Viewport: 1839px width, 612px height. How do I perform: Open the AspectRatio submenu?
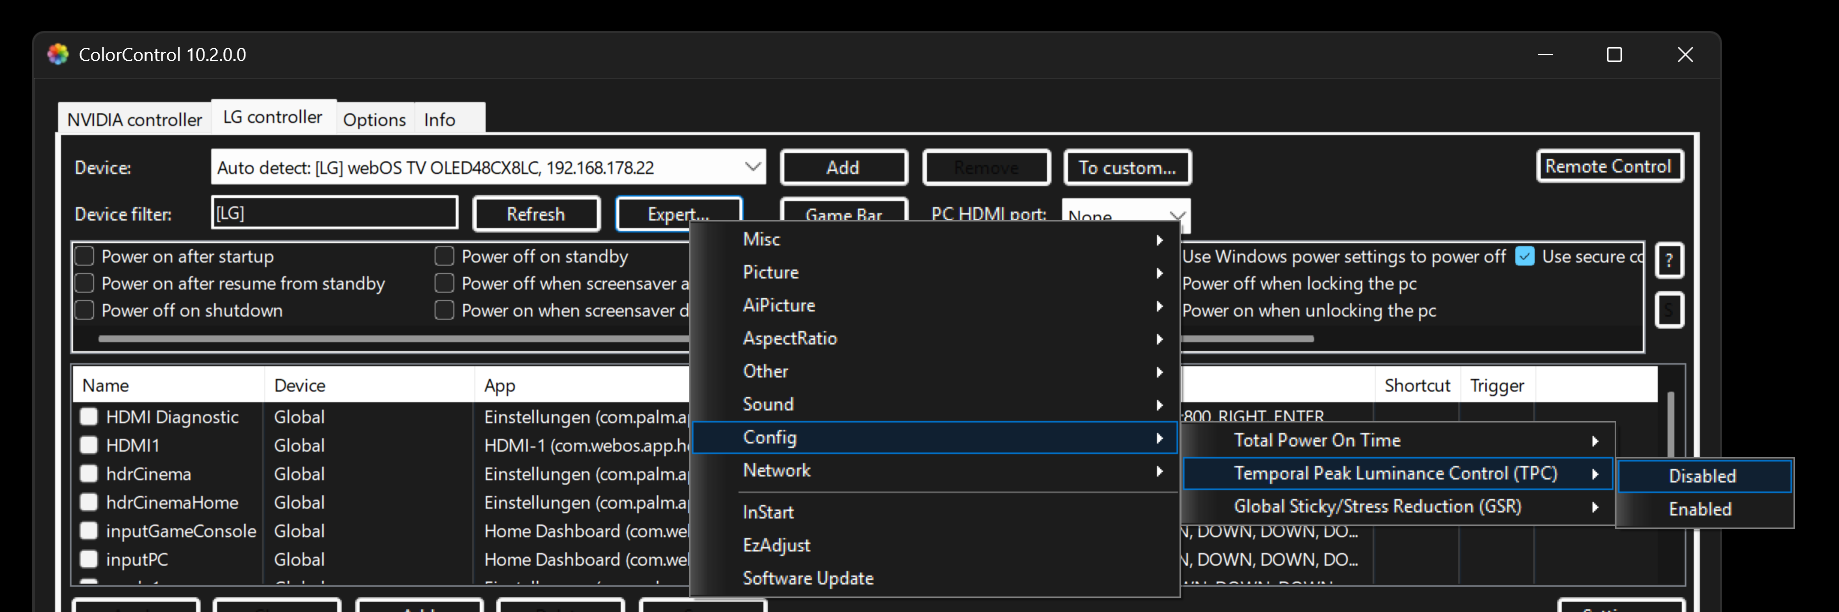[935, 338]
